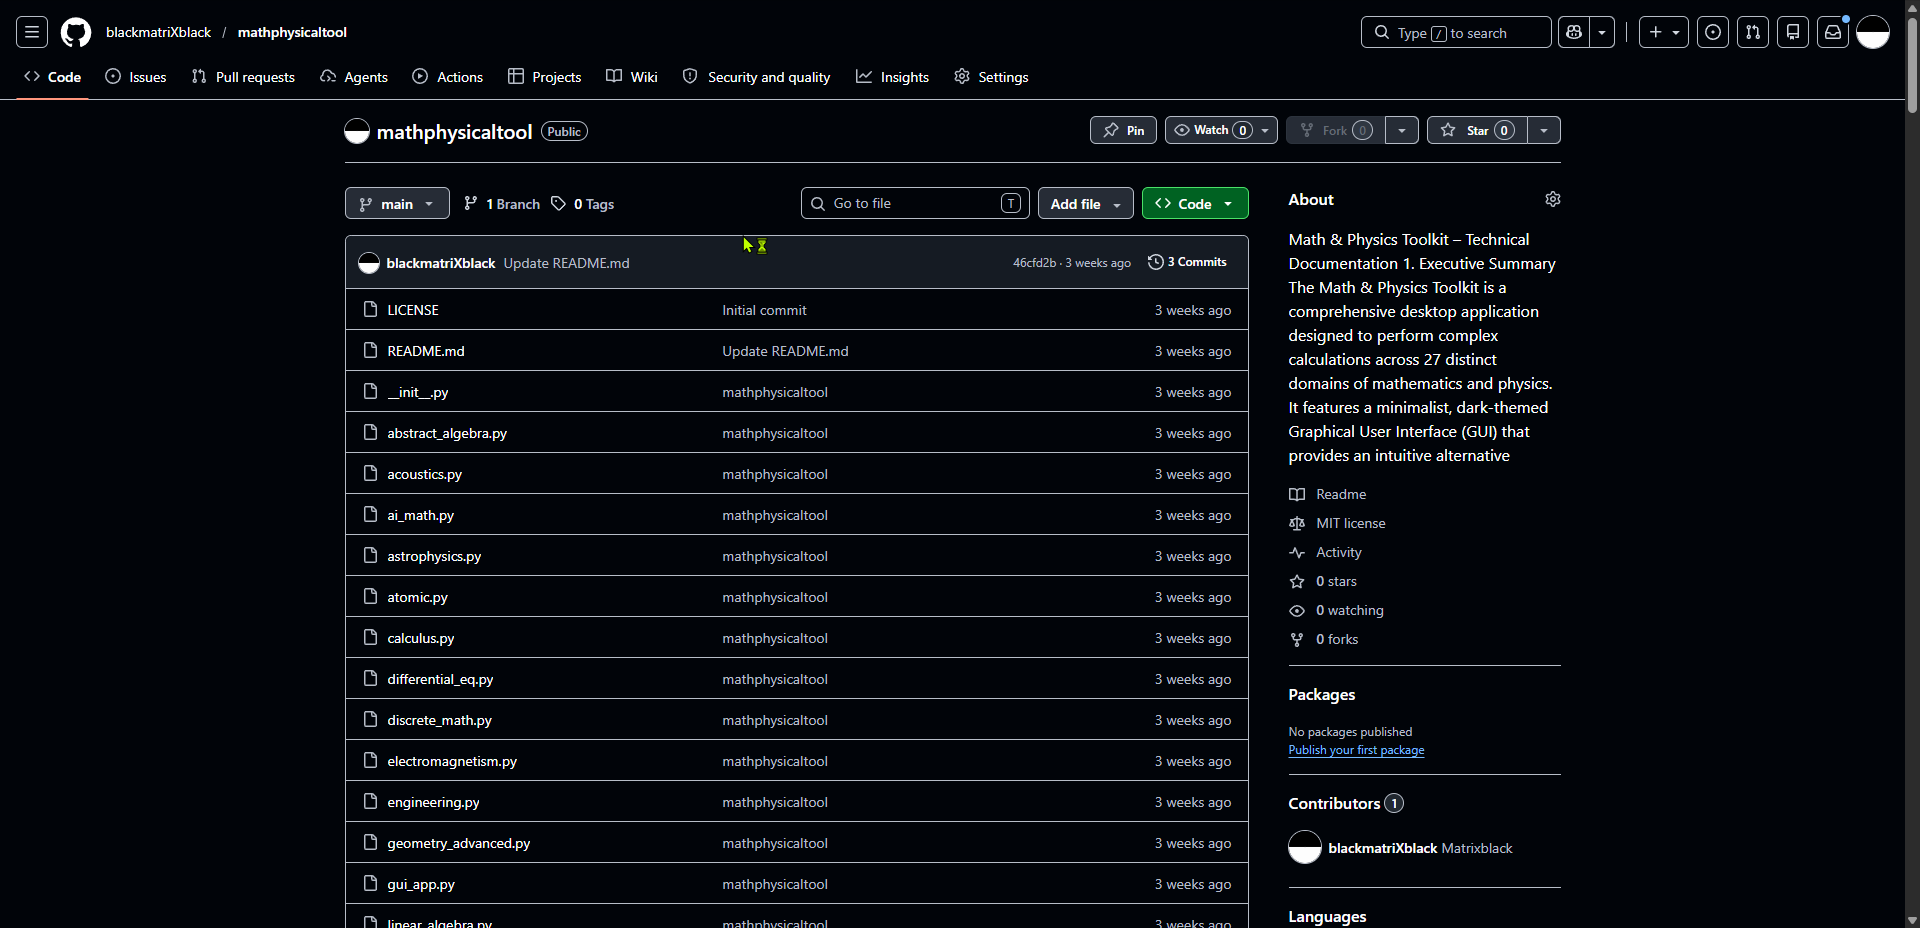Image resolution: width=1920 pixels, height=928 pixels.
Task: Switch to the Code tab
Action: click(53, 77)
